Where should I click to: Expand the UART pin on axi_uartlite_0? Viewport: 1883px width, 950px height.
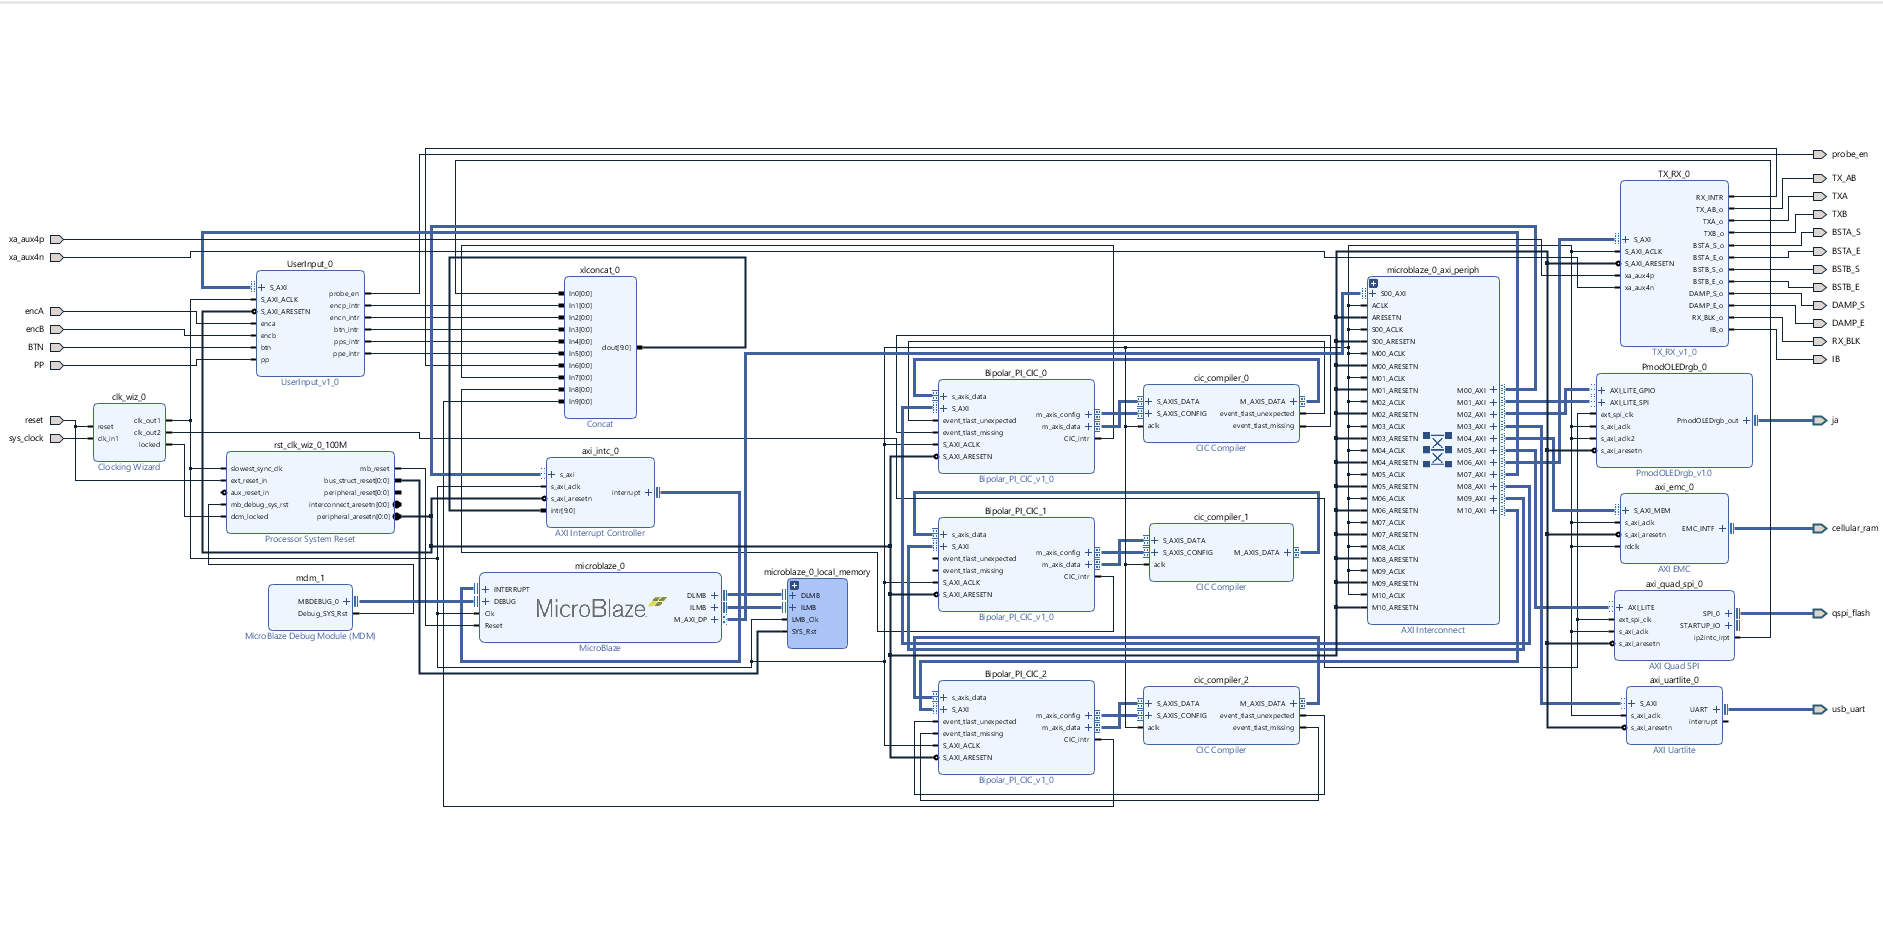pyautogui.click(x=1716, y=710)
